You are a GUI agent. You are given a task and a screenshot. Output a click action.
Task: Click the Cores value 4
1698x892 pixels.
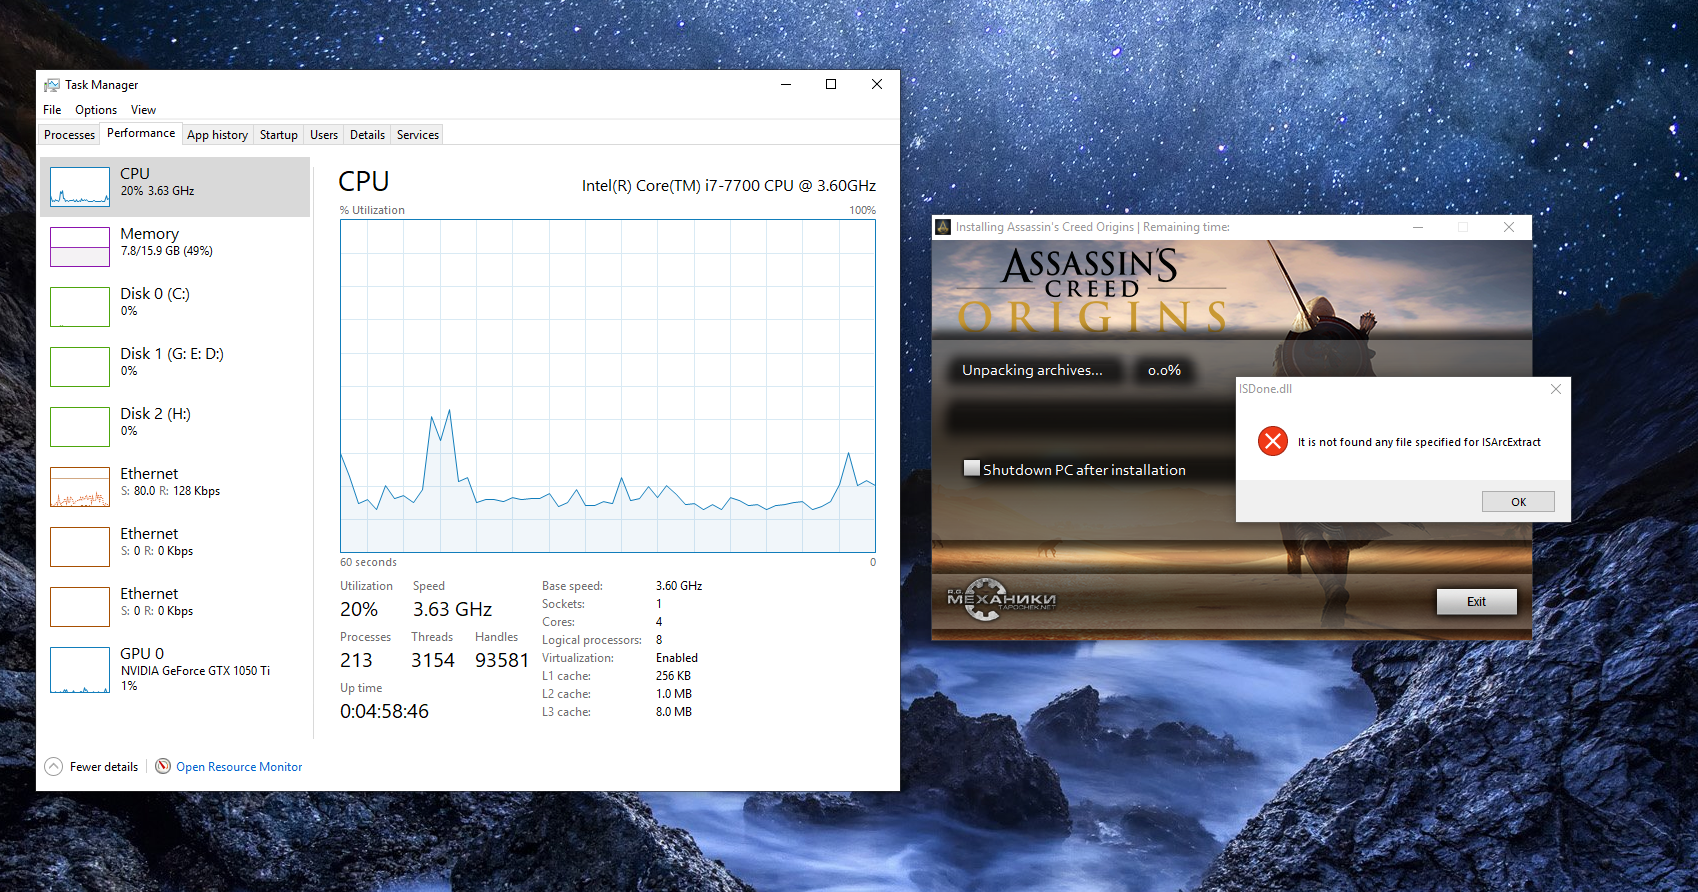click(x=659, y=622)
